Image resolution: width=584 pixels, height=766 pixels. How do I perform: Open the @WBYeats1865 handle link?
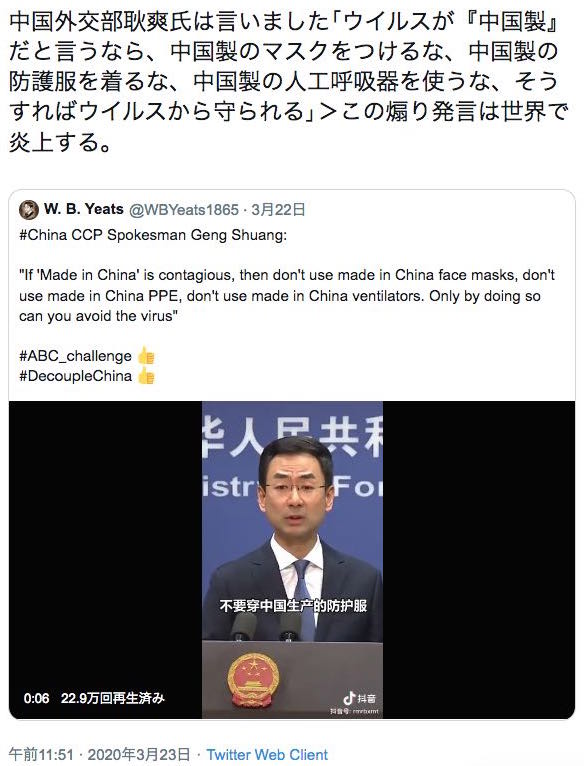pyautogui.click(x=184, y=210)
